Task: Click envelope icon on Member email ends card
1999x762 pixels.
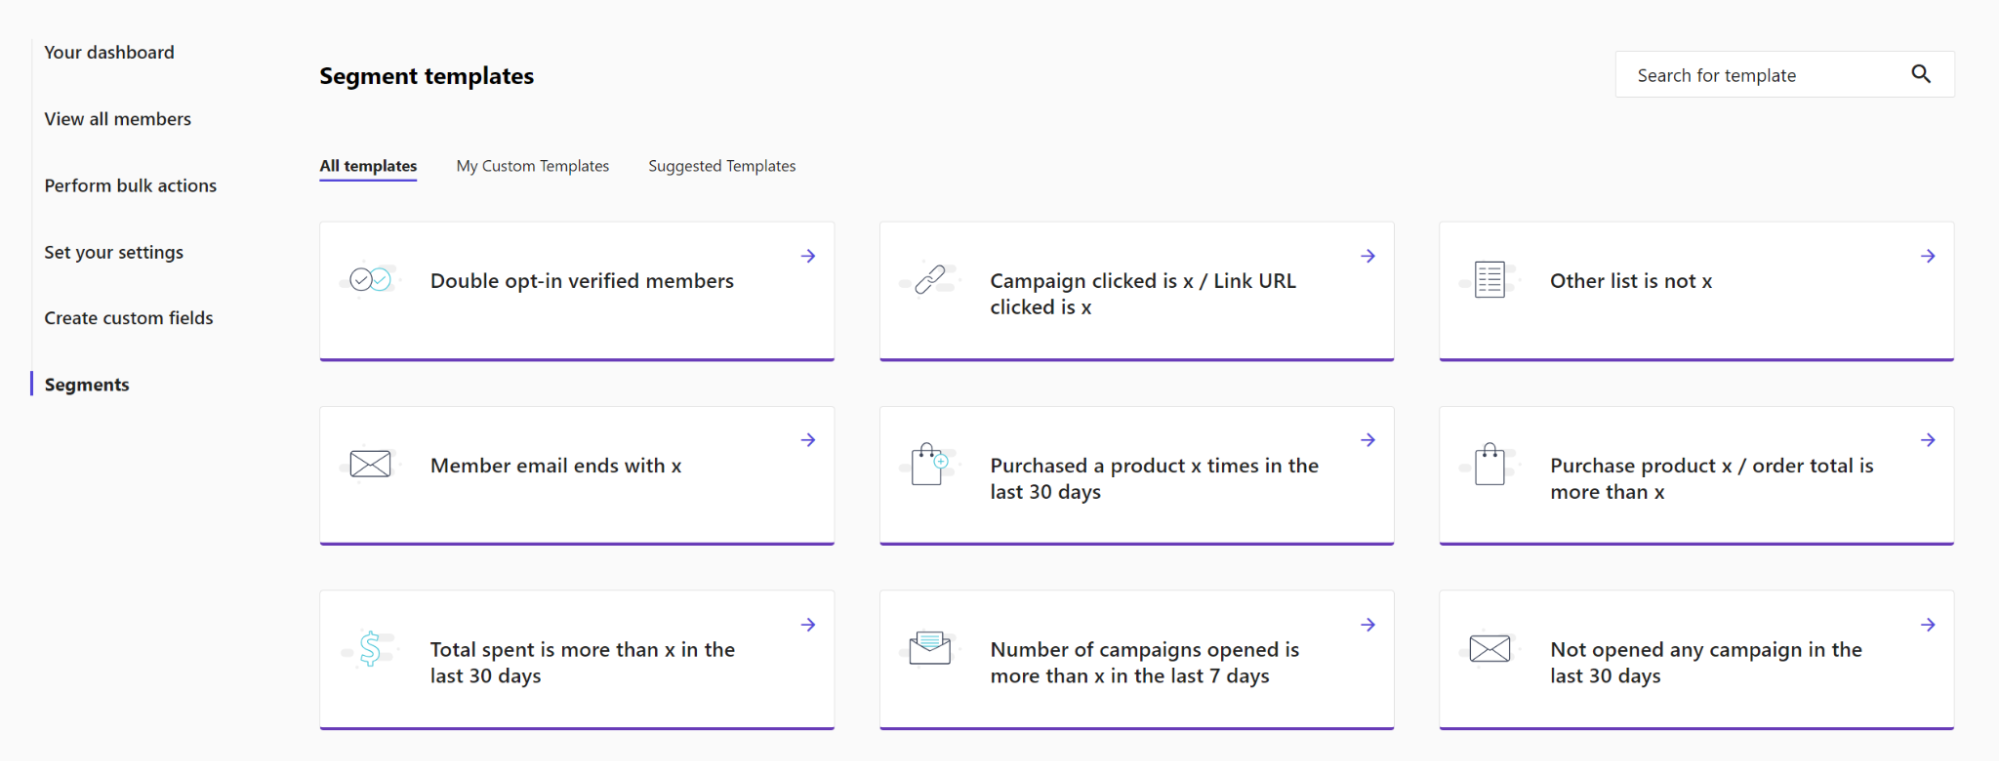Action: 370,464
